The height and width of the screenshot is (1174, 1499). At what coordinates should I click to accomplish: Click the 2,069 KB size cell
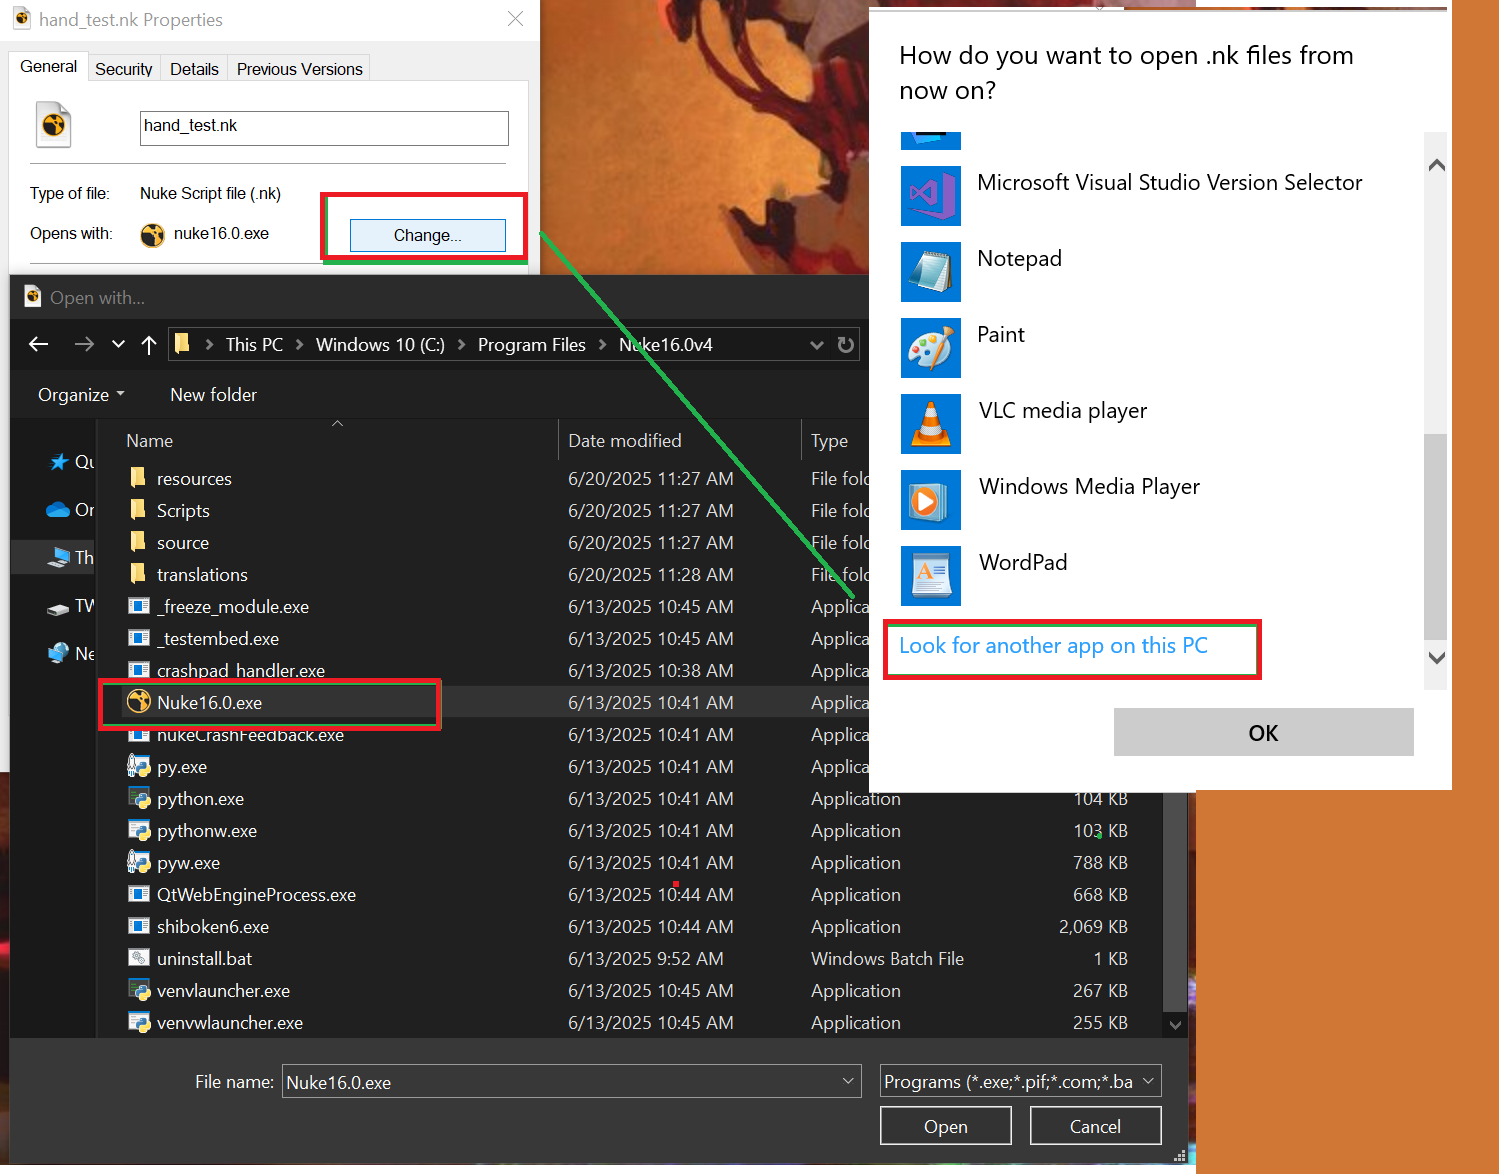point(1092,927)
